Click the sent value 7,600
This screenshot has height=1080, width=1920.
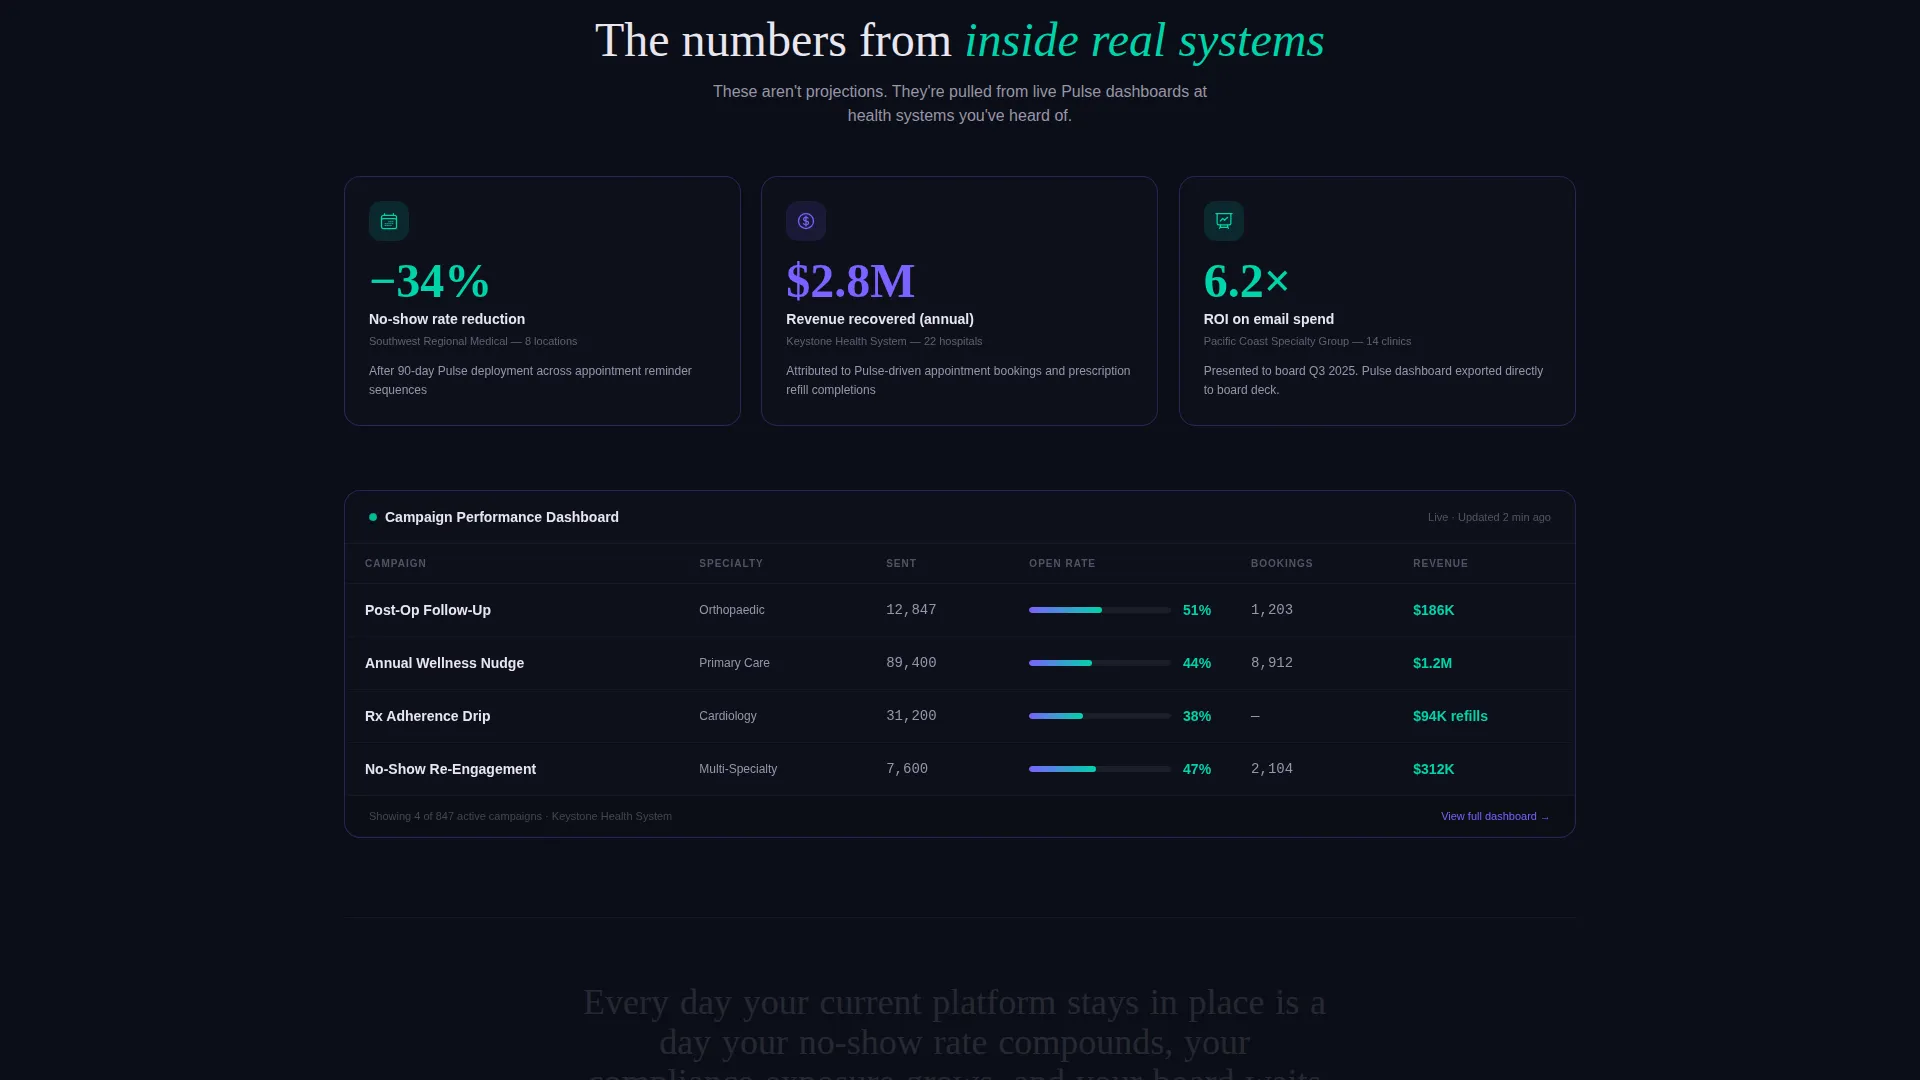907,769
